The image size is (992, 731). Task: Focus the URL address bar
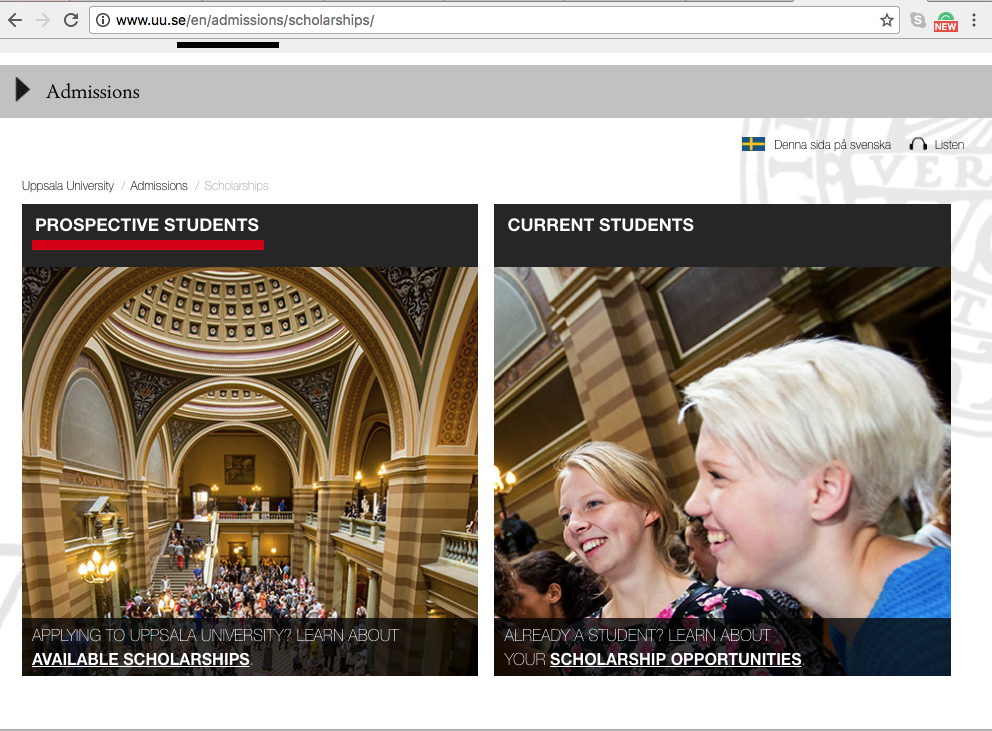(493, 20)
